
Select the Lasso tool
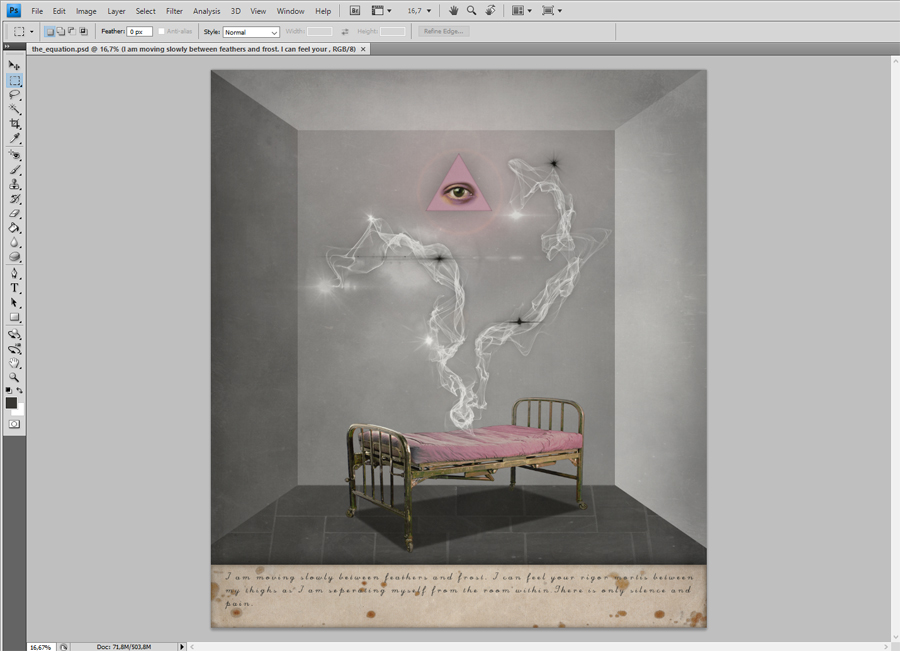(15, 95)
